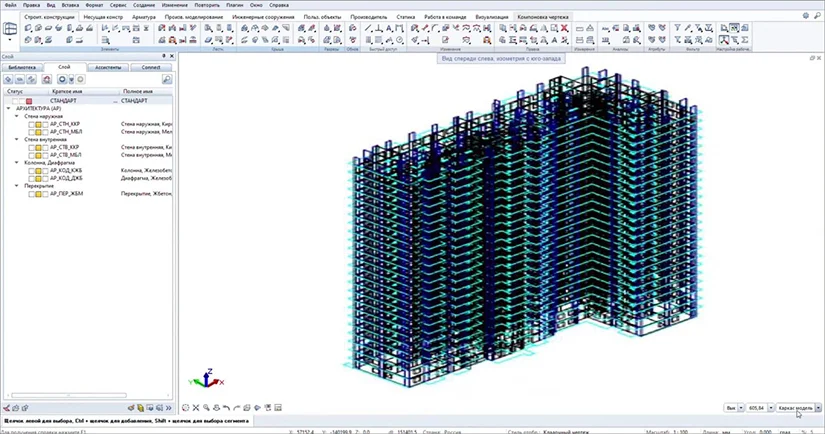
Task: Toggle visibility box for layer АР_СТН_ККР
Action: click(x=39, y=124)
